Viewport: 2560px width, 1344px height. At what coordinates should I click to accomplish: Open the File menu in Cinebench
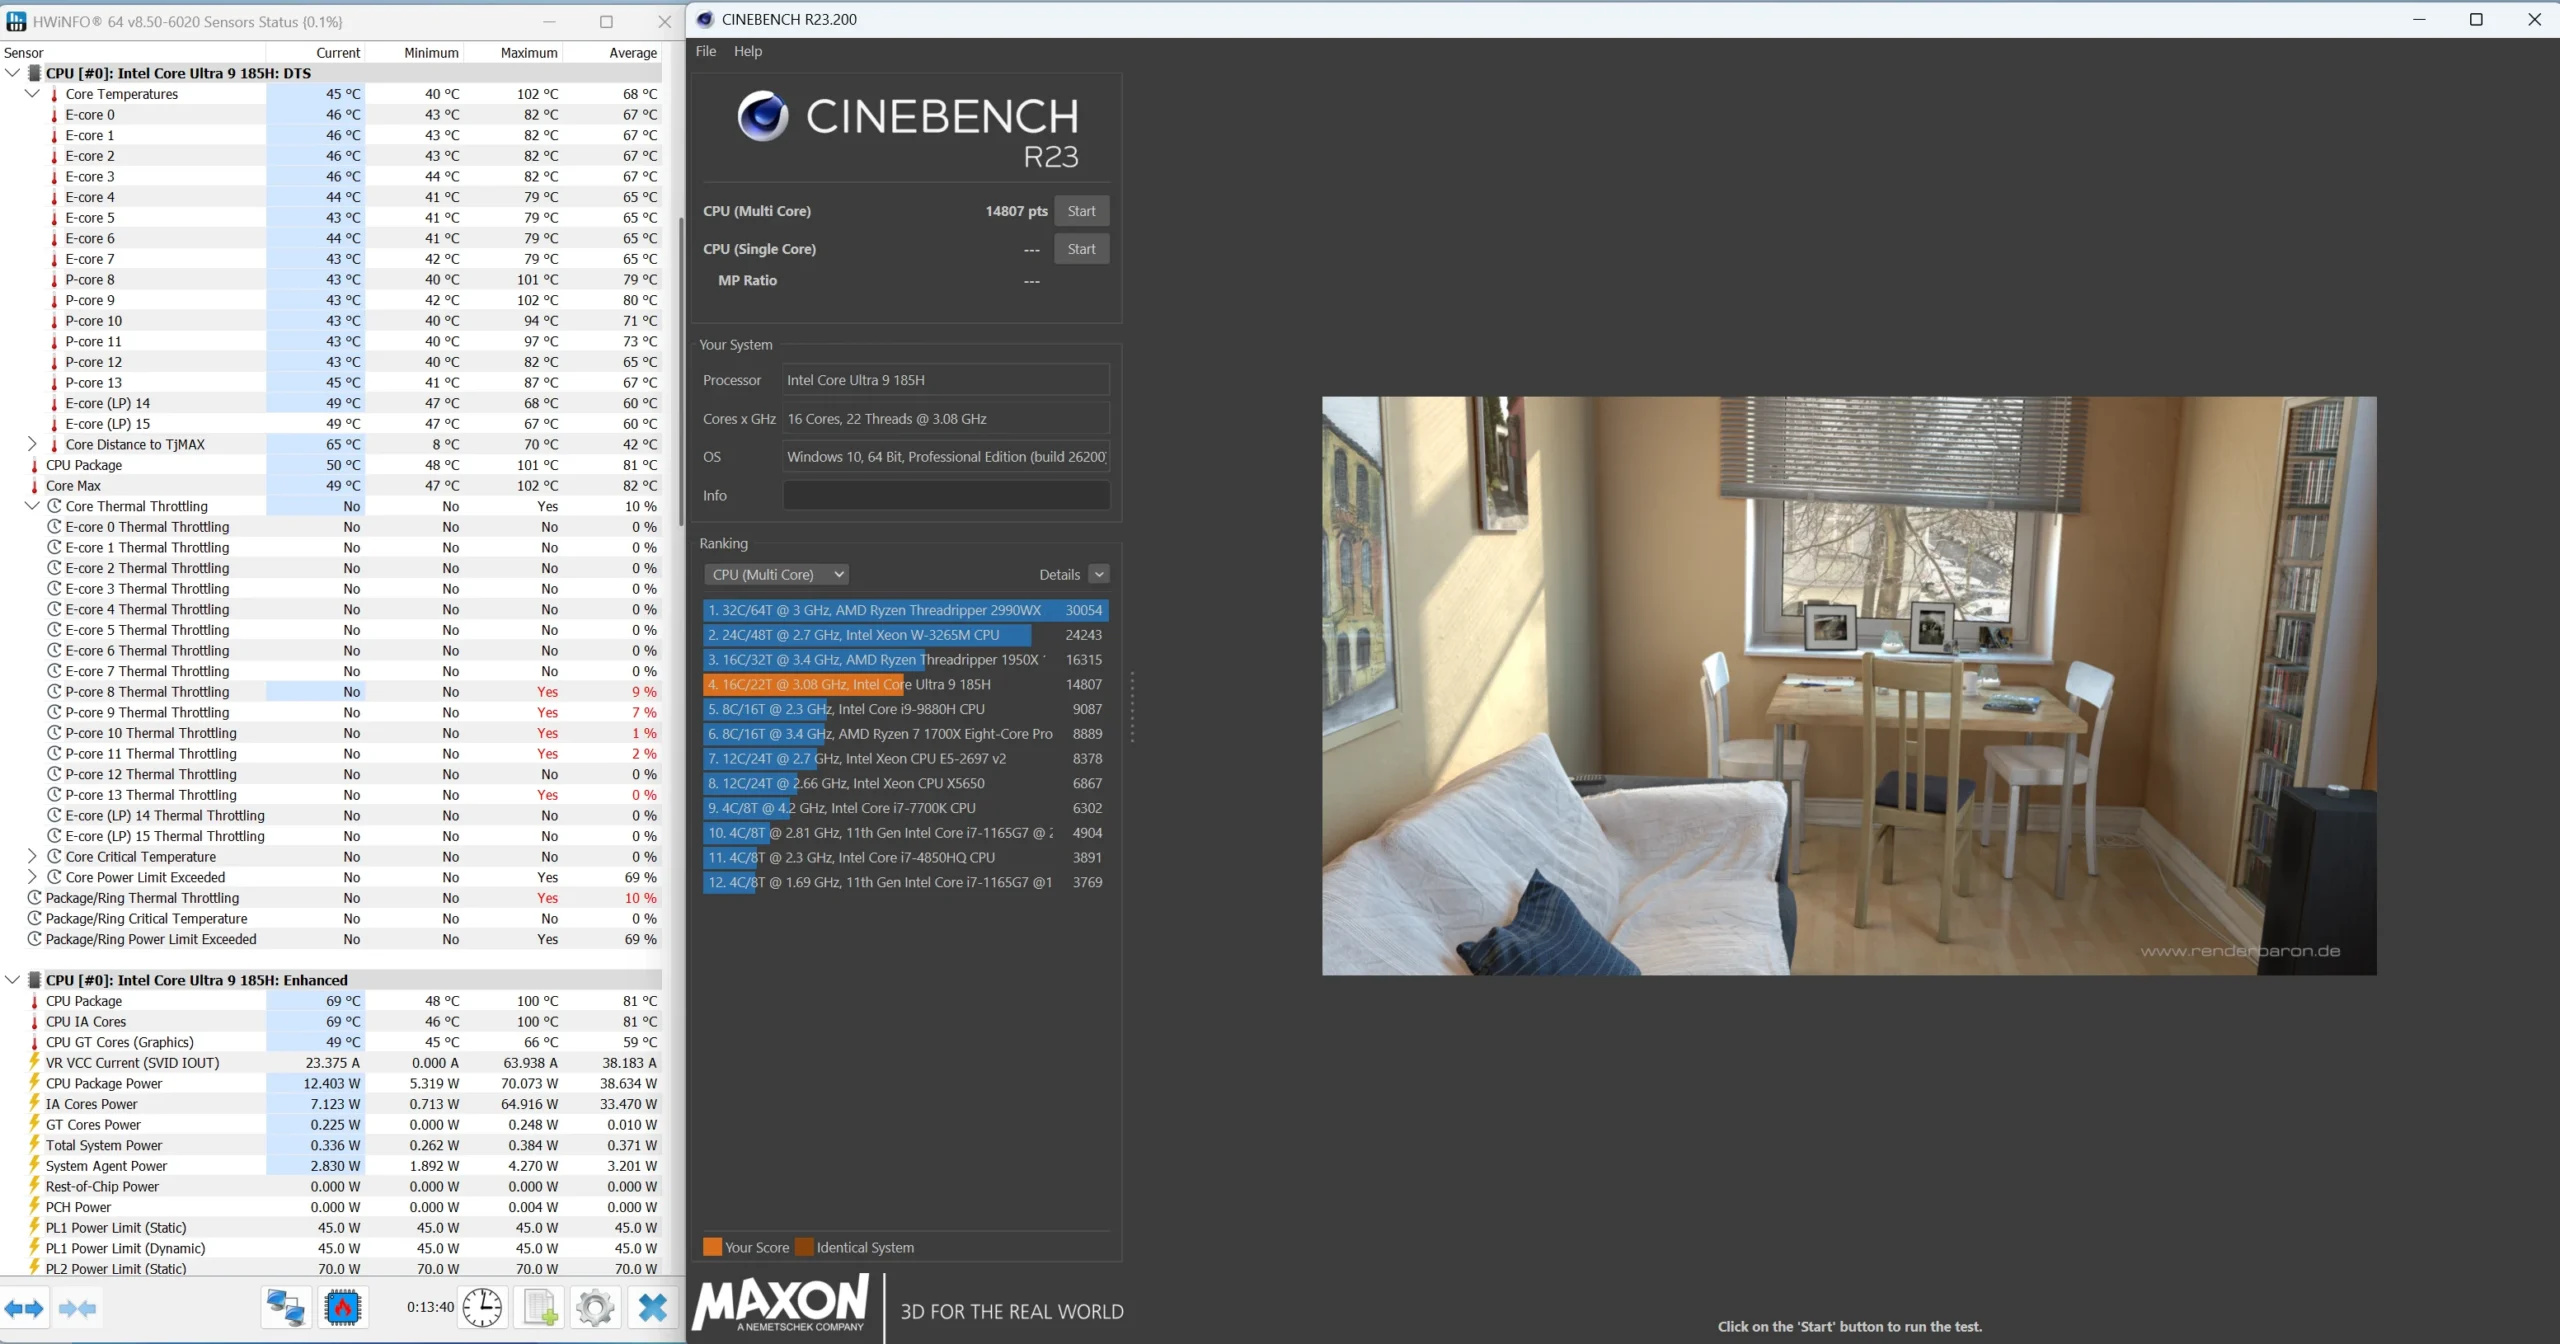pyautogui.click(x=706, y=51)
